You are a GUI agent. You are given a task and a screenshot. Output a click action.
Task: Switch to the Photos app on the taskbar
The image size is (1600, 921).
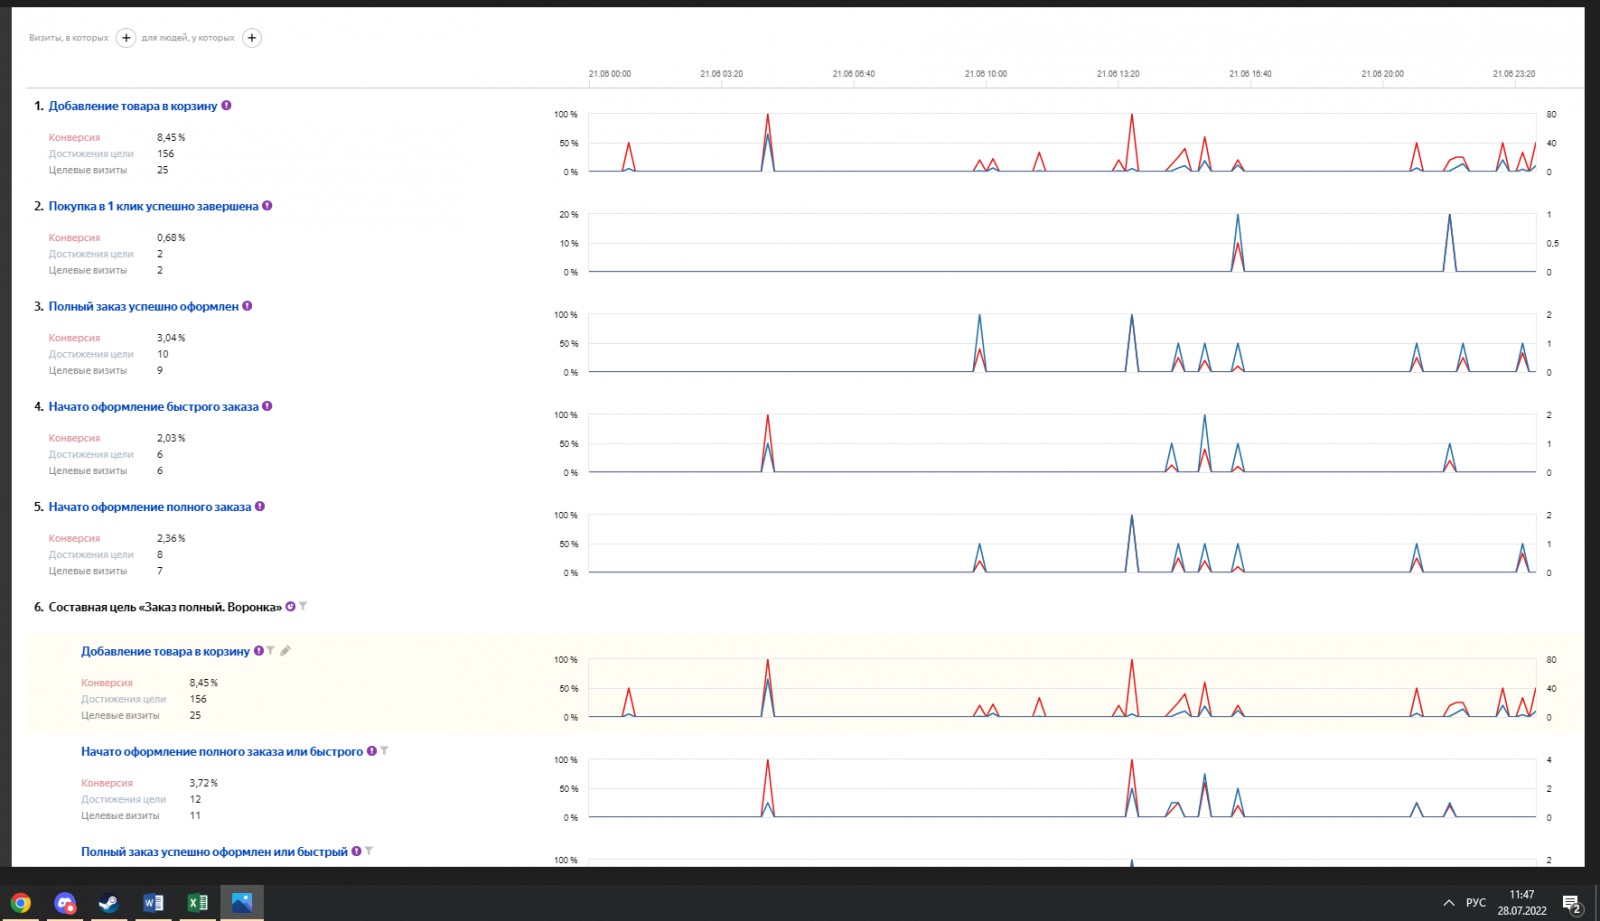[242, 903]
